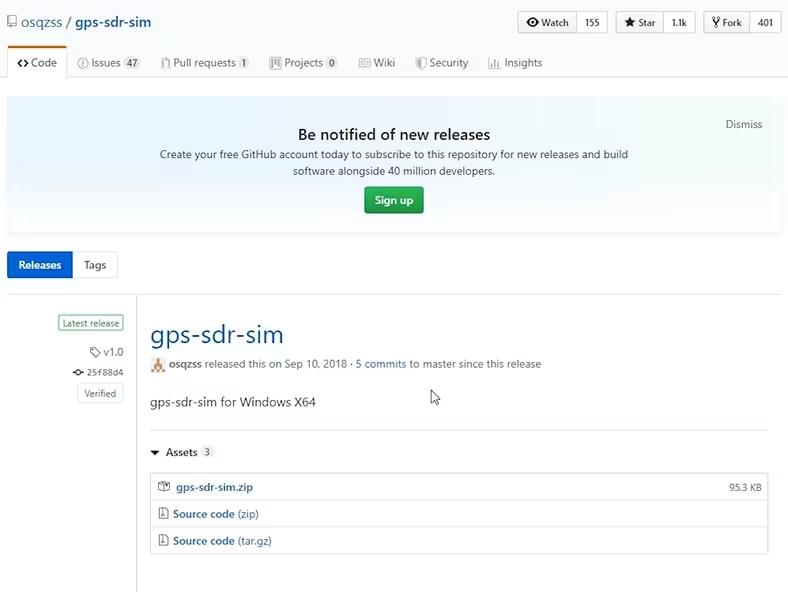Viewport: 788px width, 600px height.
Task: Open the gps-sdr-sim release title
Action: pos(217,335)
